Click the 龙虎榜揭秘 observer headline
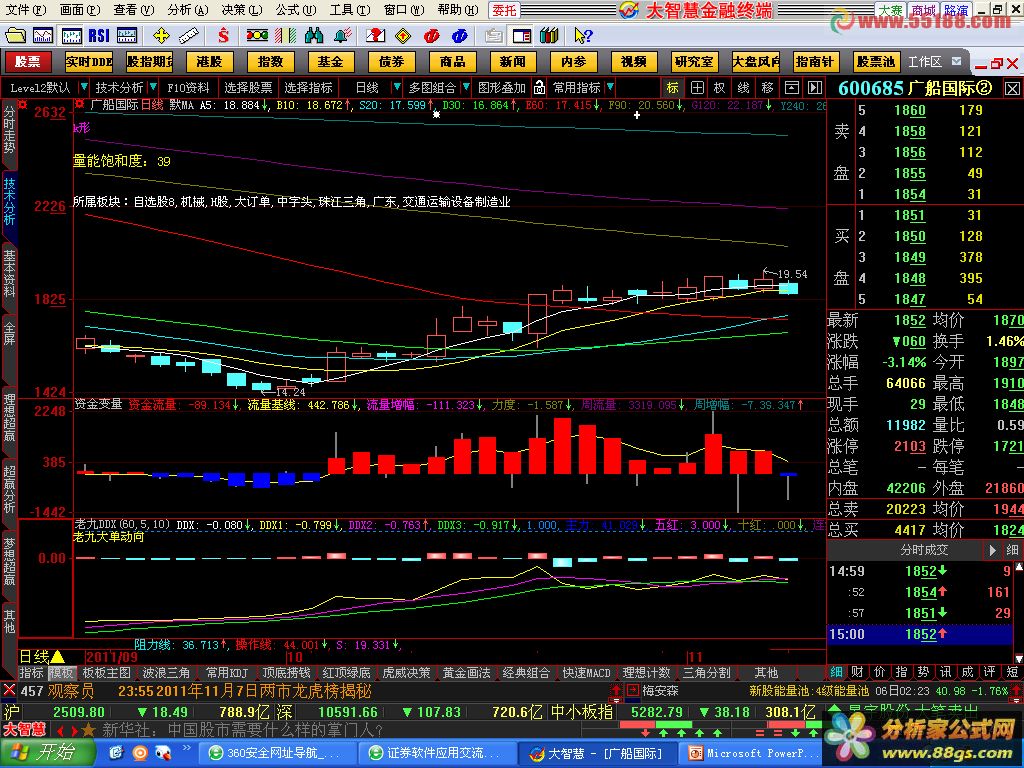Viewport: 1024px width, 768px height. (244, 691)
